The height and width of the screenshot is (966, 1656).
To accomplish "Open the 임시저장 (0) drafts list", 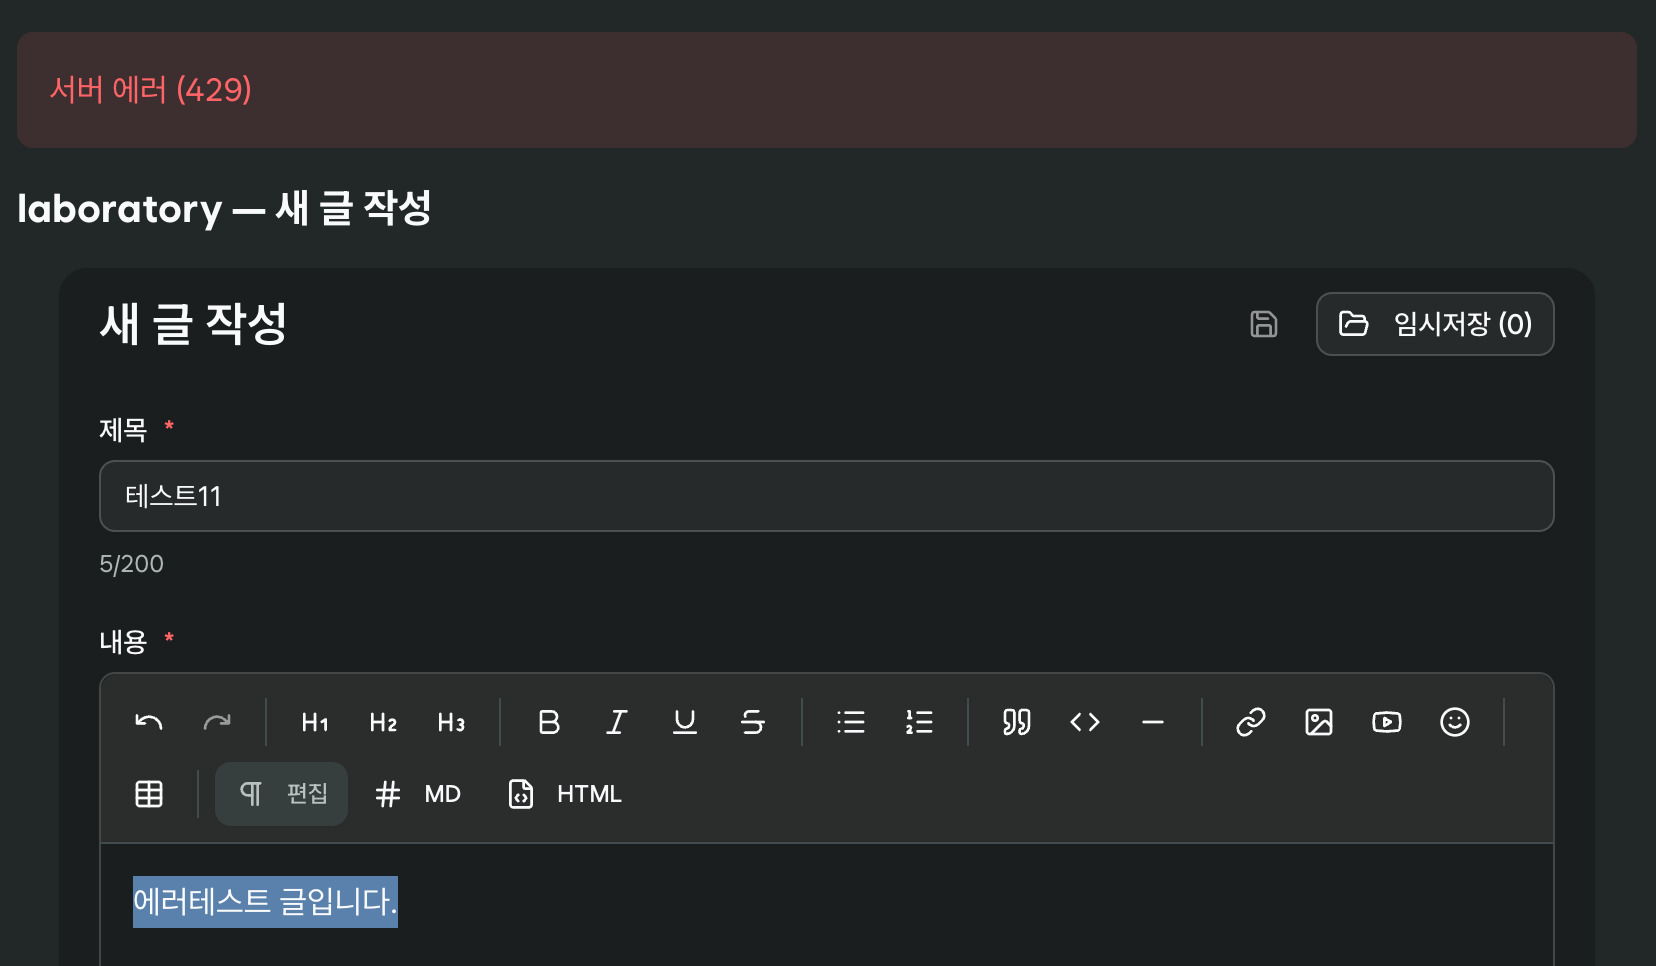I will [1435, 324].
